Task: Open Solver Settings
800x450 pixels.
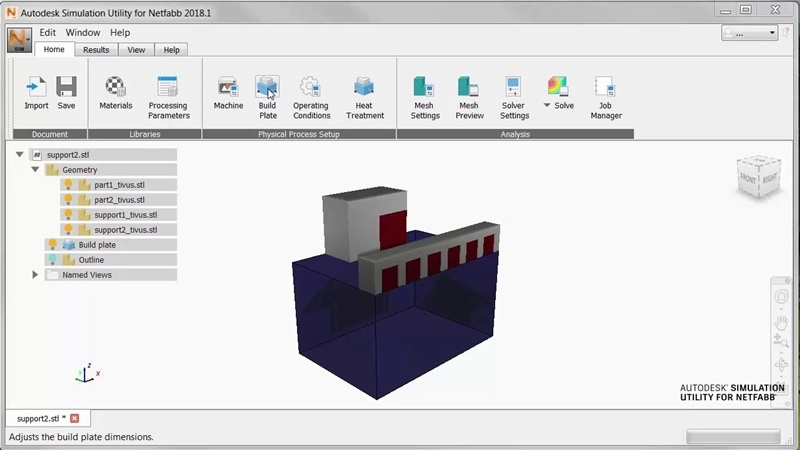Action: tap(514, 97)
